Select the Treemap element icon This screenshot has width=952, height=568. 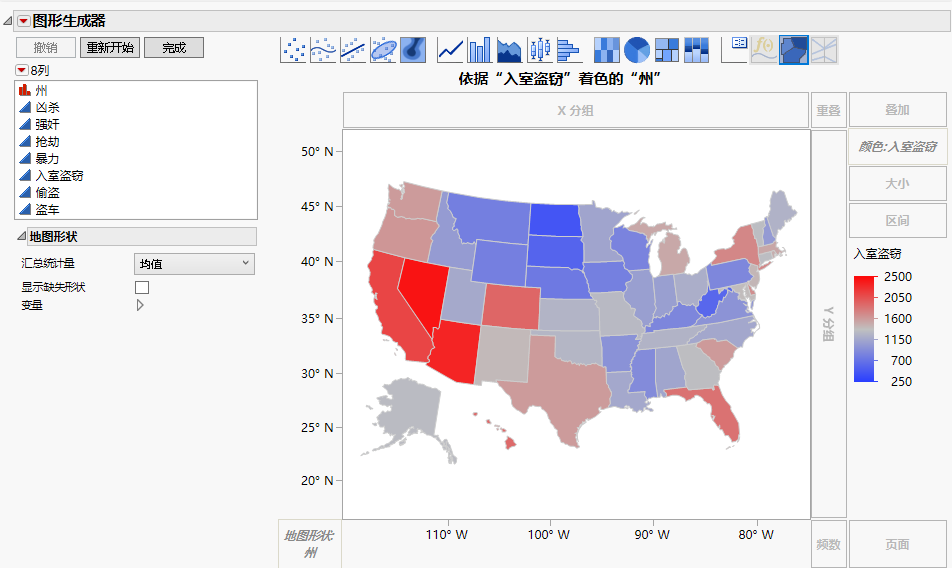point(666,50)
